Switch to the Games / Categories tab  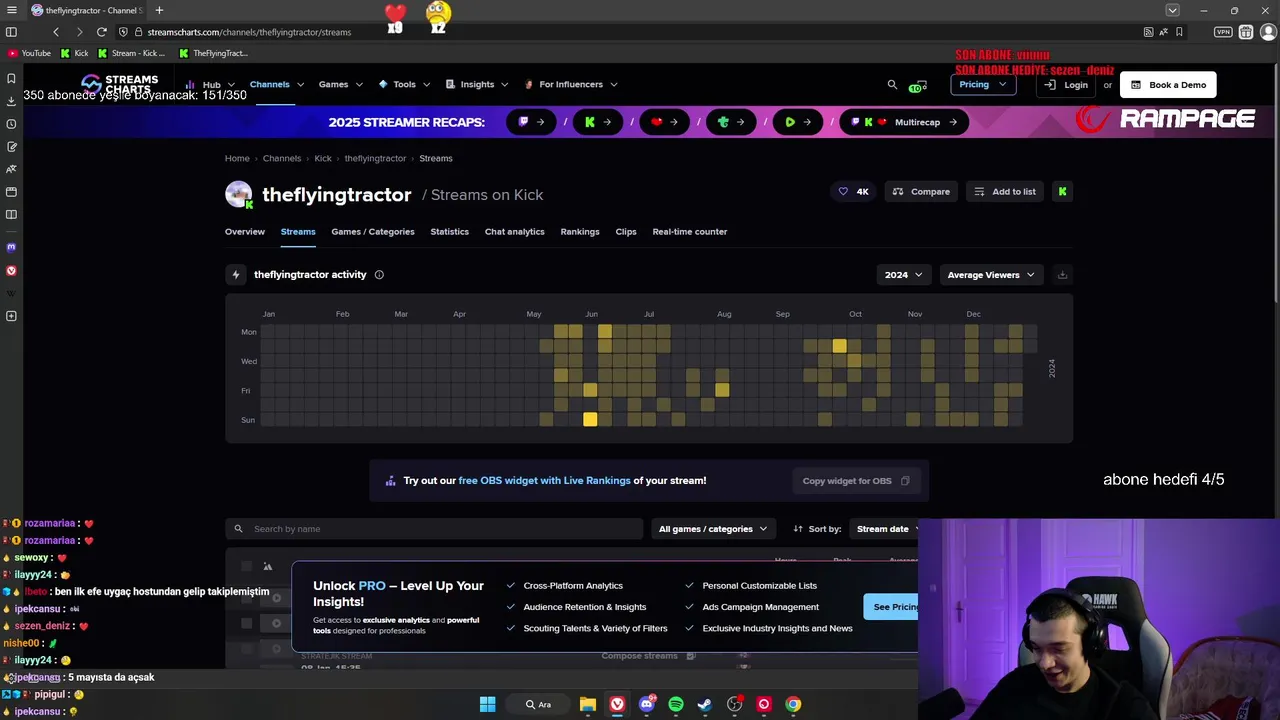pyautogui.click(x=373, y=231)
